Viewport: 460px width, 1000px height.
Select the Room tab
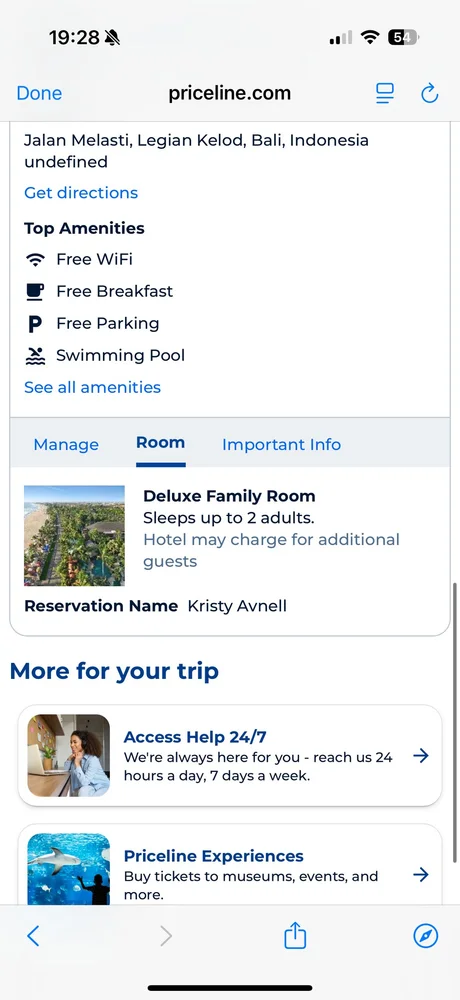coord(161,443)
